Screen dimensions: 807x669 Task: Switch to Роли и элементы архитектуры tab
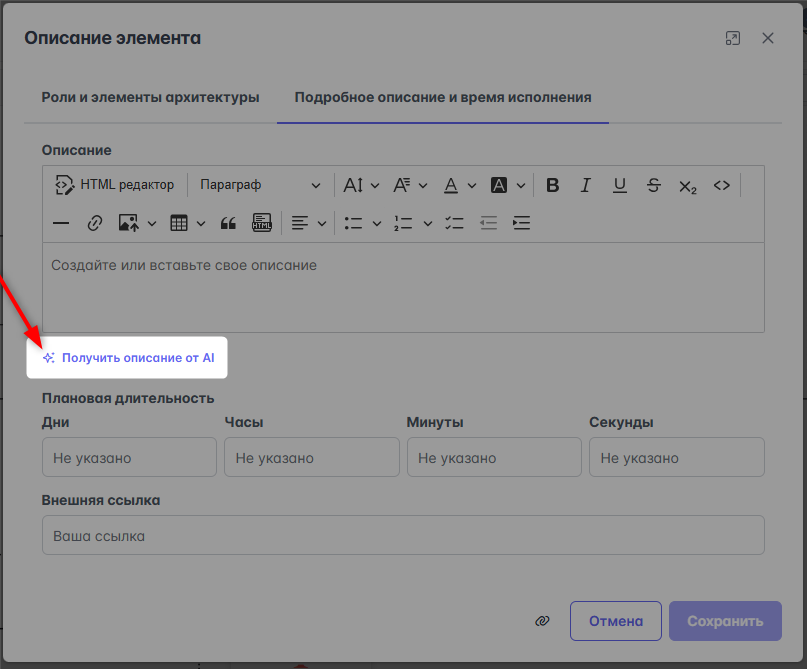click(x=150, y=97)
